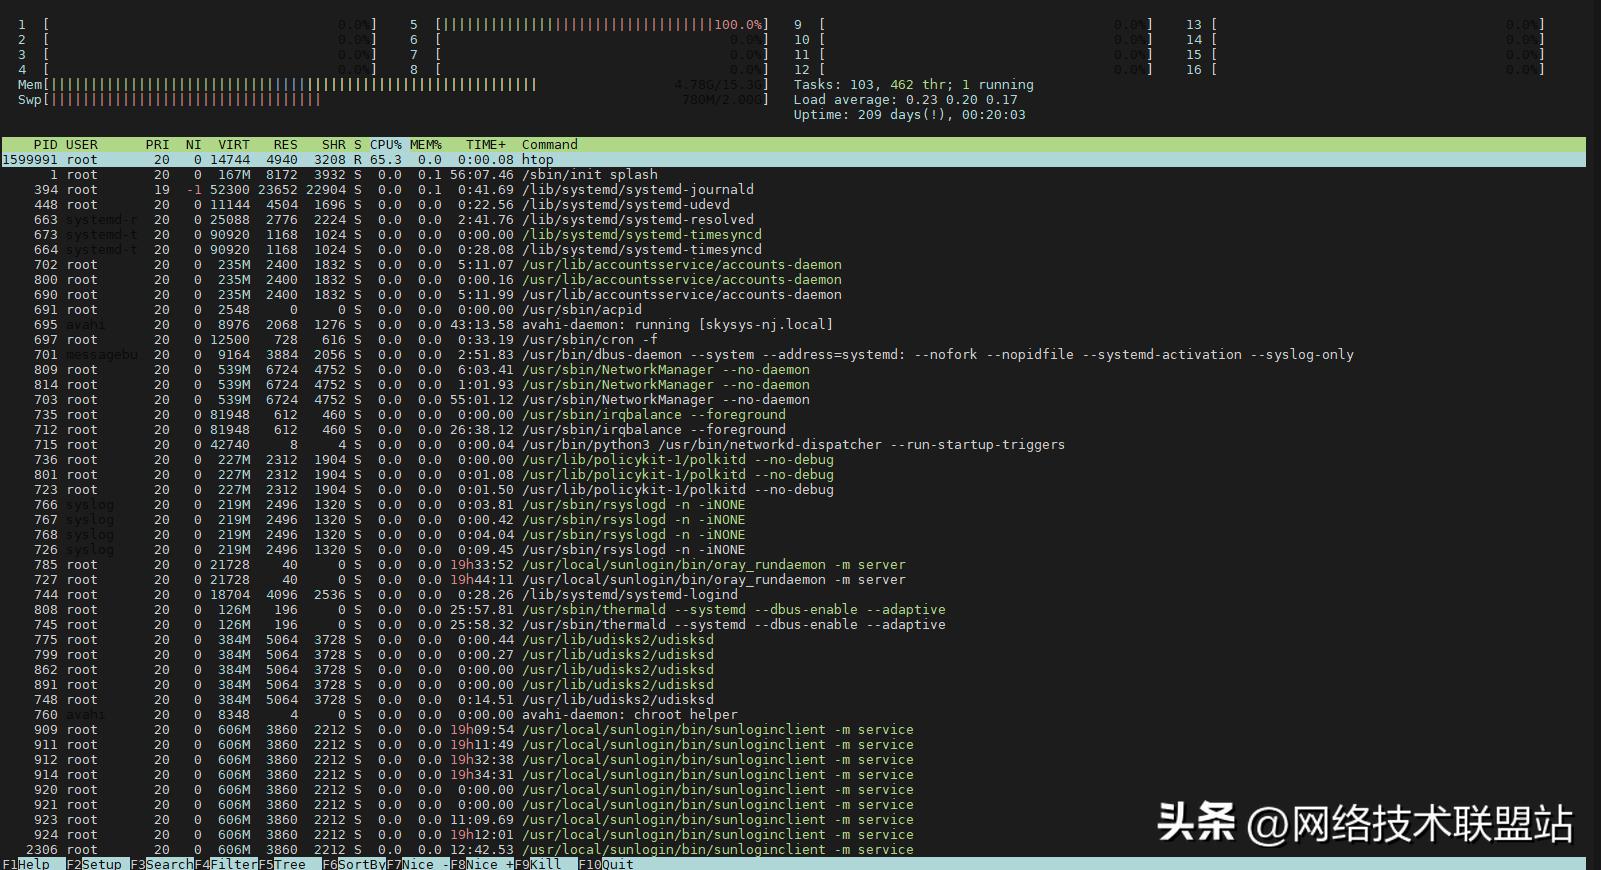Click CPU core 16 meter
This screenshot has height=870, width=1601.
[x=1366, y=70]
